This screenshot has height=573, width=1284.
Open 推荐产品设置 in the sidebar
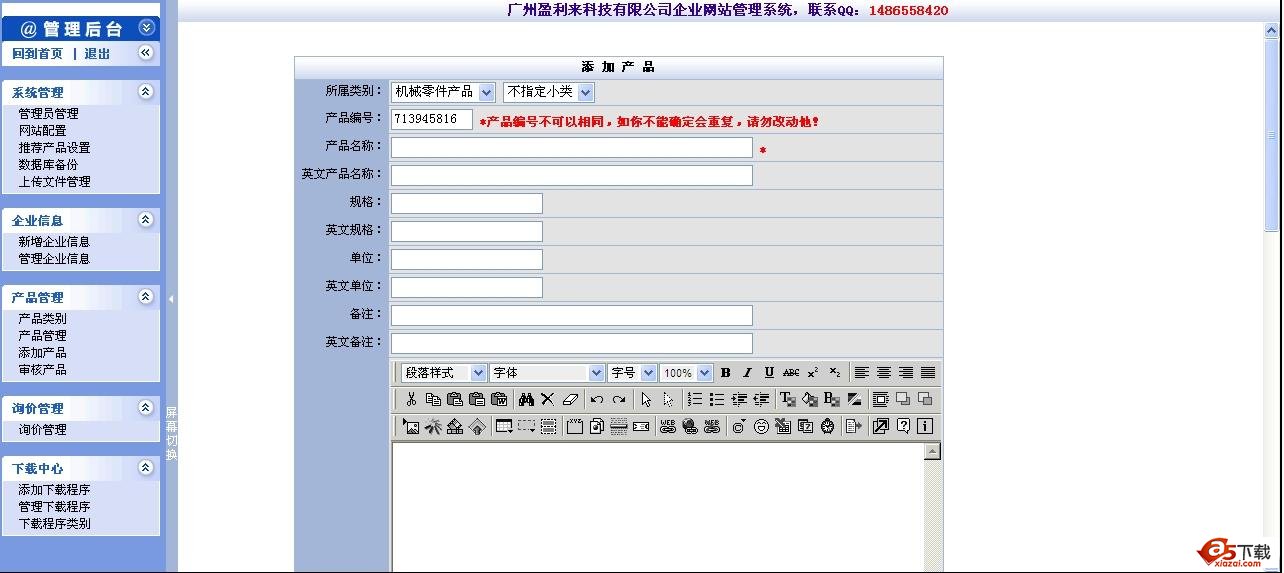pos(54,148)
